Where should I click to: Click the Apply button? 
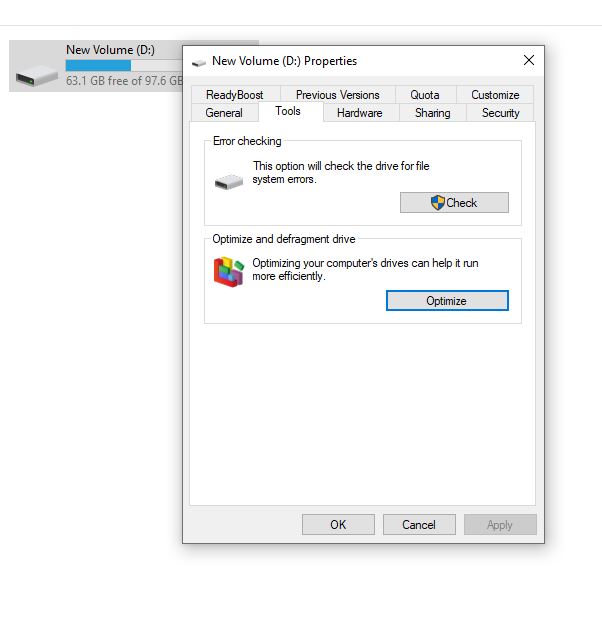click(x=500, y=524)
